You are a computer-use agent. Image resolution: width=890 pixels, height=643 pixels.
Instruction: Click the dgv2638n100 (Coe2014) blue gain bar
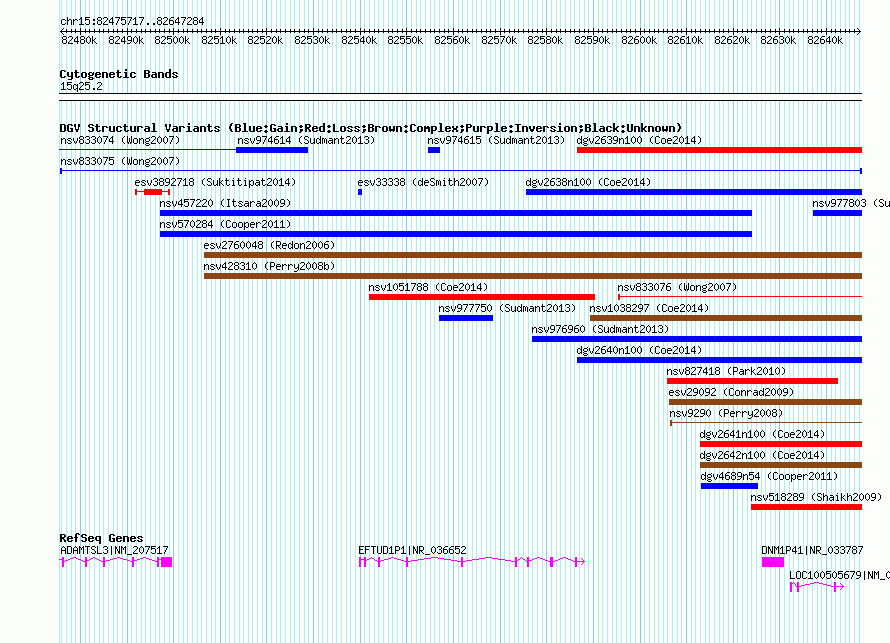click(694, 192)
